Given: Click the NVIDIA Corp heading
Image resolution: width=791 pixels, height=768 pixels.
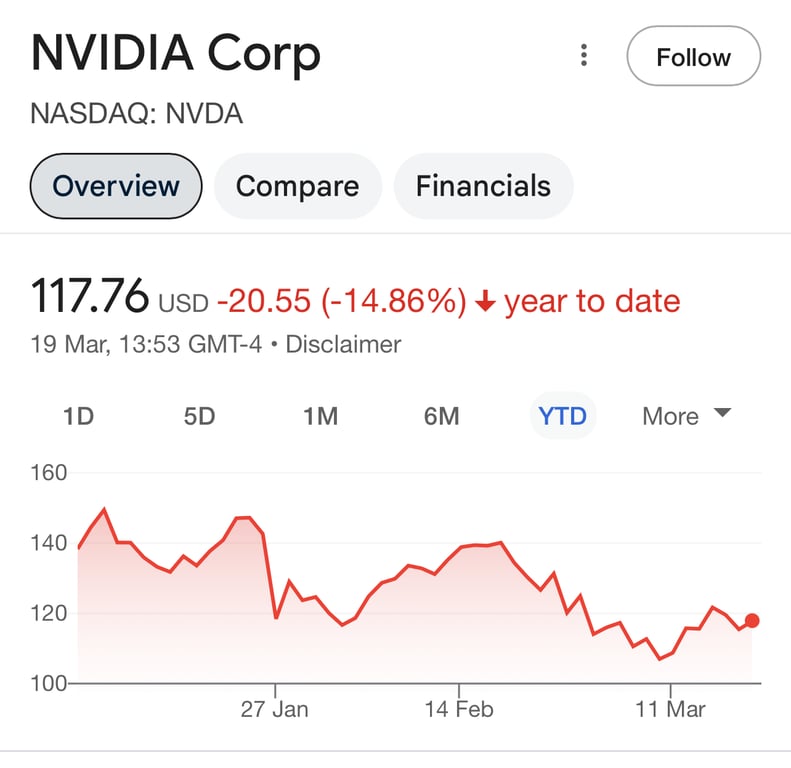Looking at the screenshot, I should tap(176, 54).
